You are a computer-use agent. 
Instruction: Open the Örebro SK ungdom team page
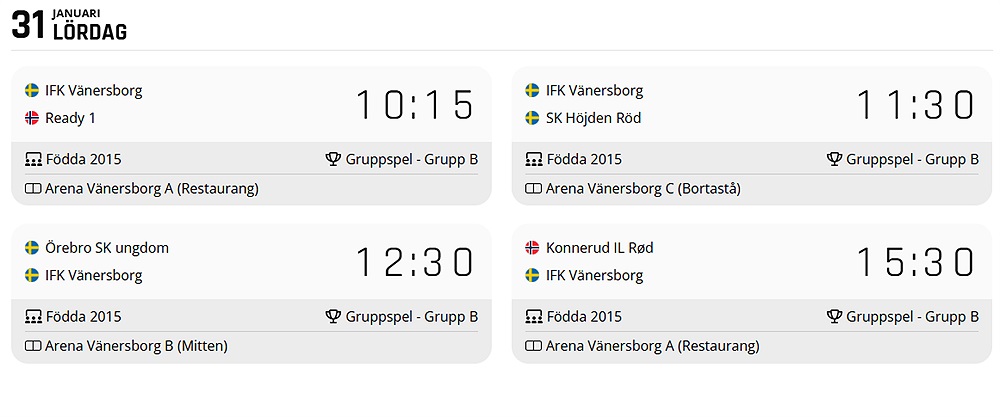[x=107, y=248]
